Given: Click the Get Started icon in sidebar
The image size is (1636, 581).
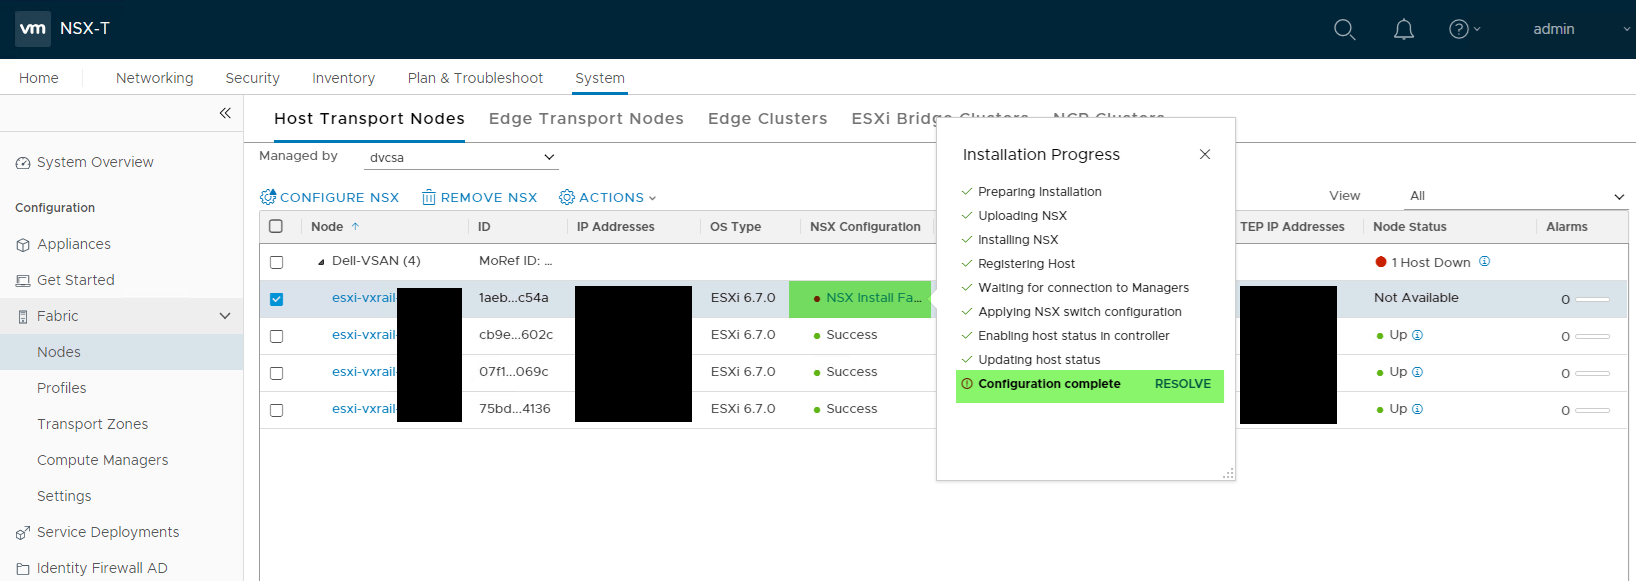Looking at the screenshot, I should (x=23, y=281).
